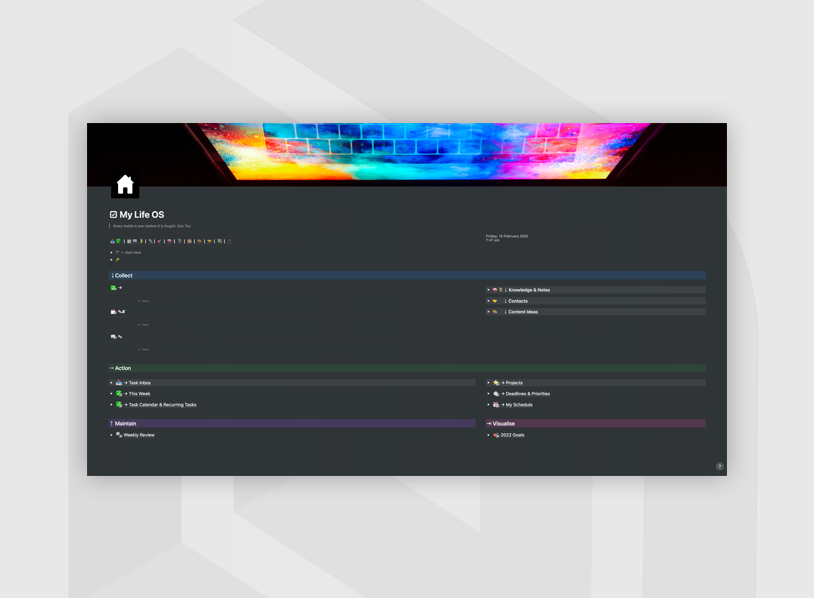
Task: Open the 2022 Goals link
Action: [x=512, y=435]
